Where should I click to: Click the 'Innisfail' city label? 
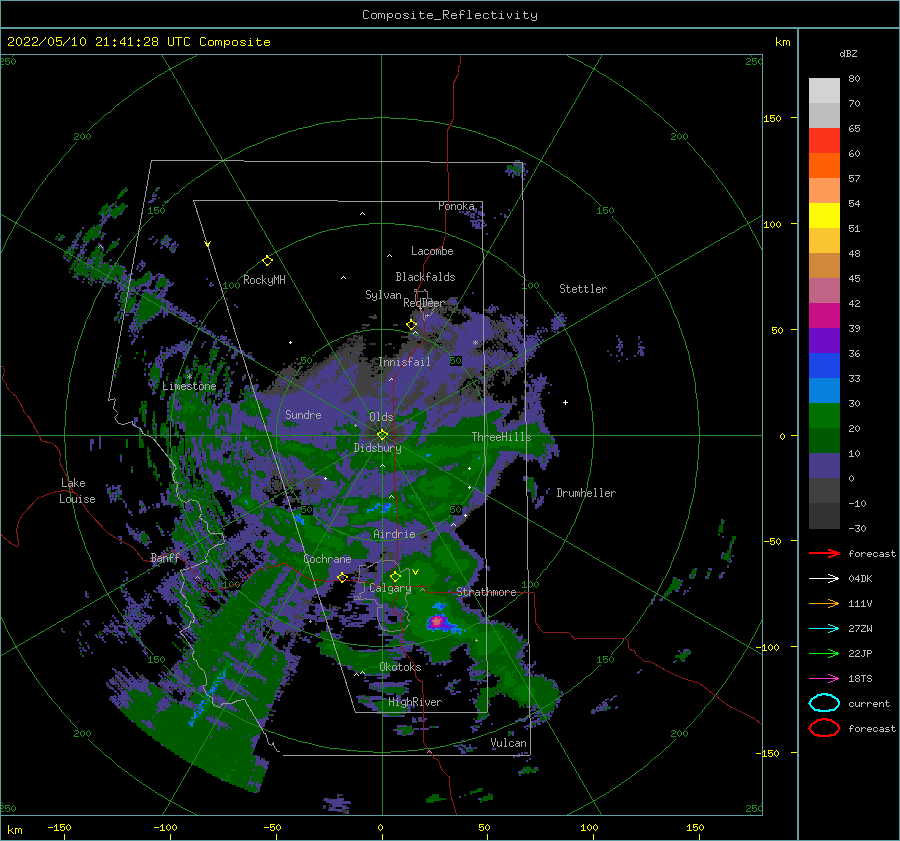pos(404,362)
